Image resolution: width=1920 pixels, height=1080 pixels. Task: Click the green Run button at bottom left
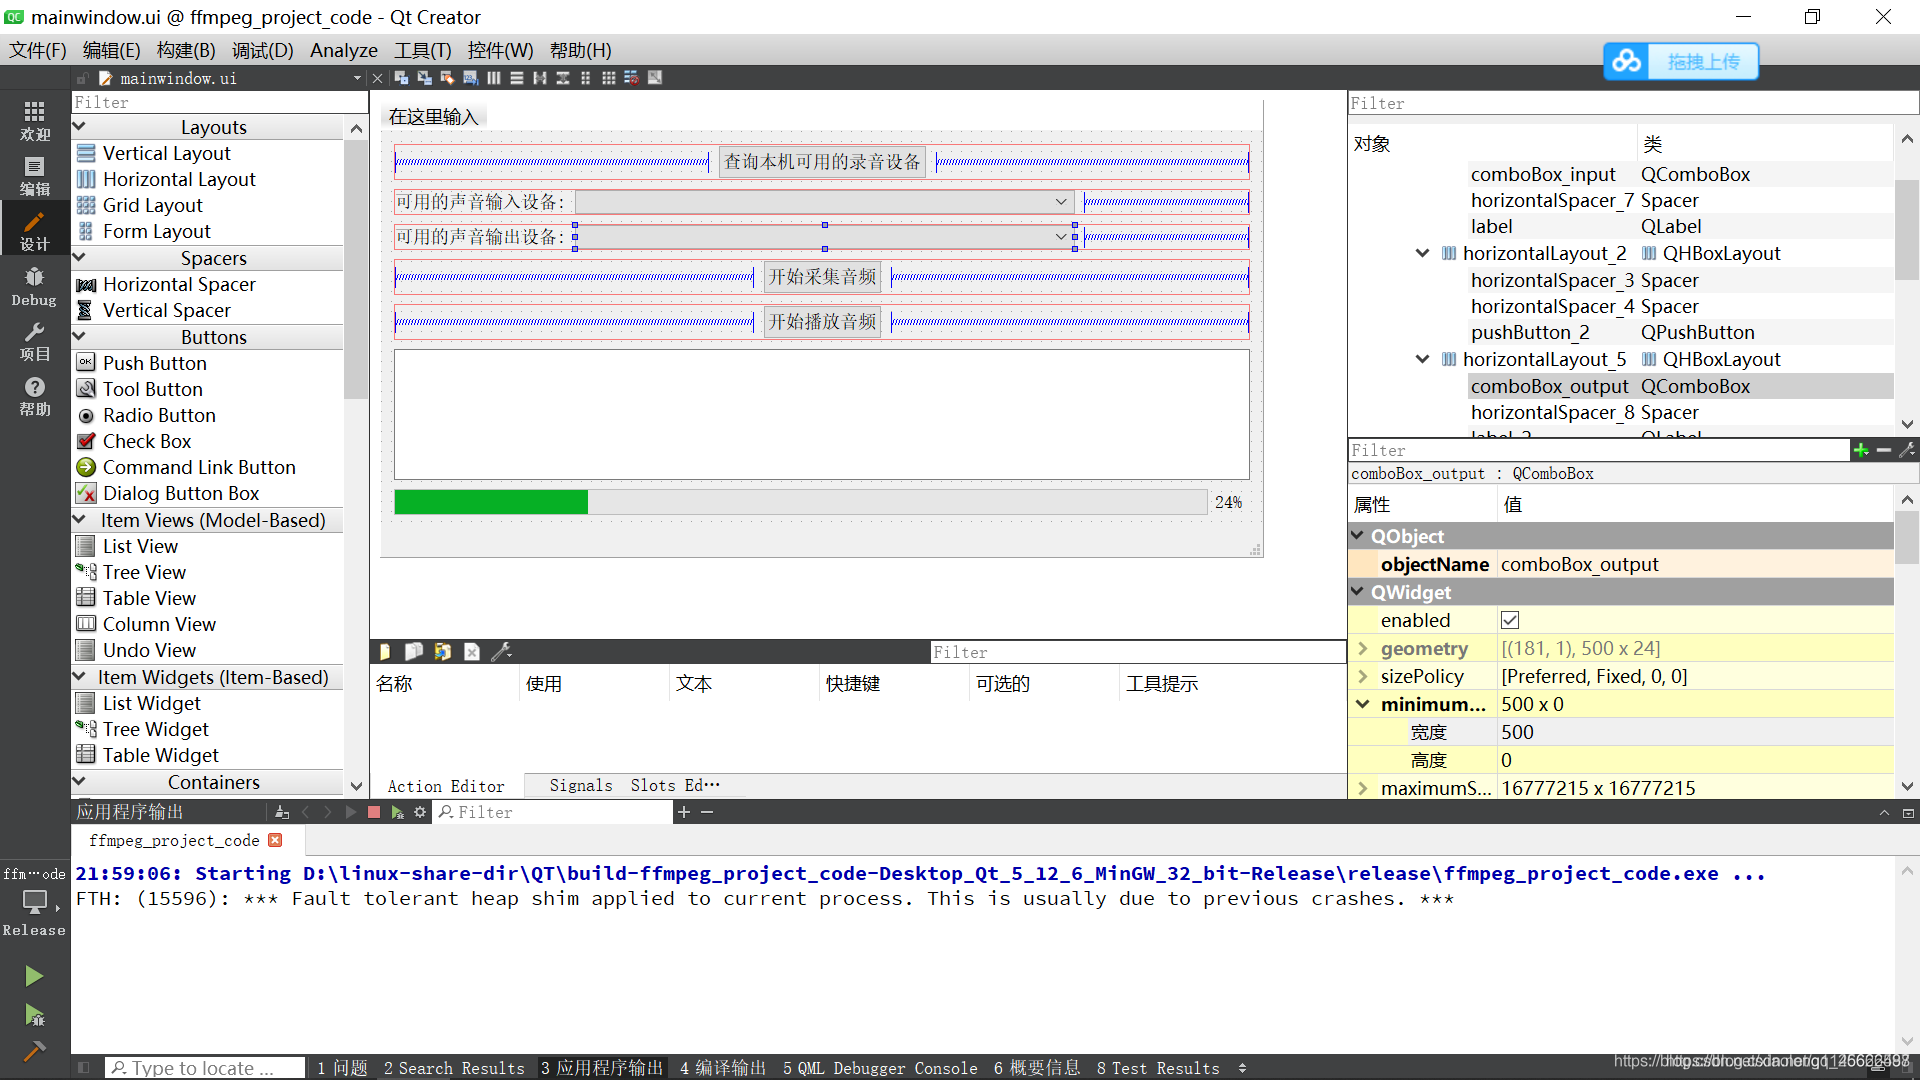coord(33,975)
